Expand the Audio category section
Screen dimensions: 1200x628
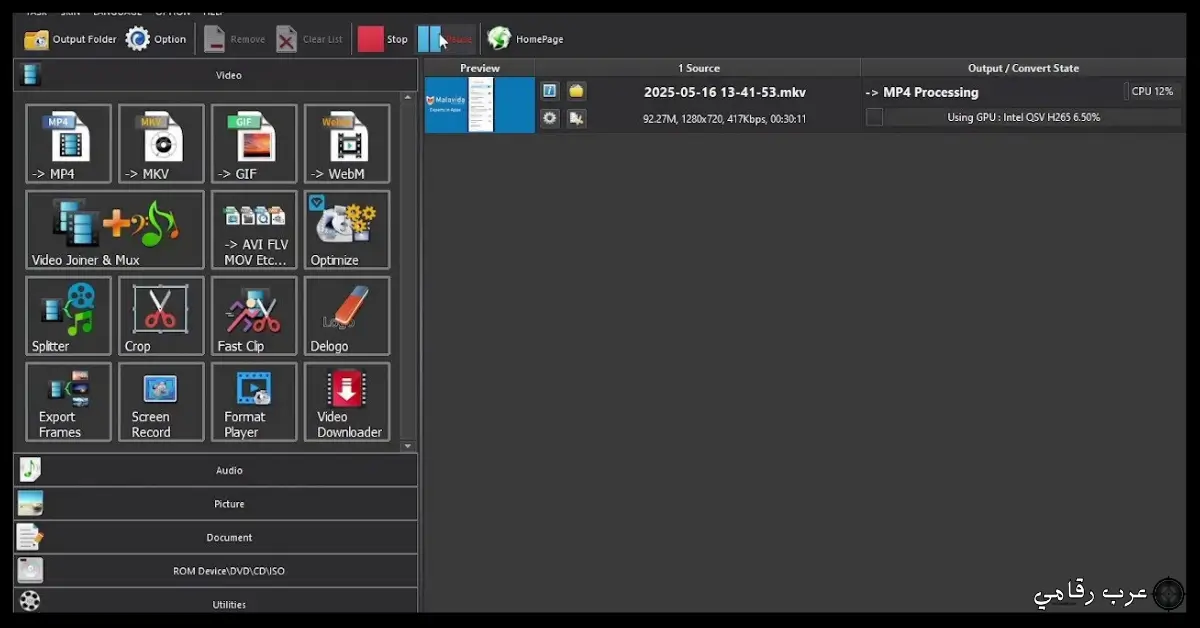tap(228, 470)
